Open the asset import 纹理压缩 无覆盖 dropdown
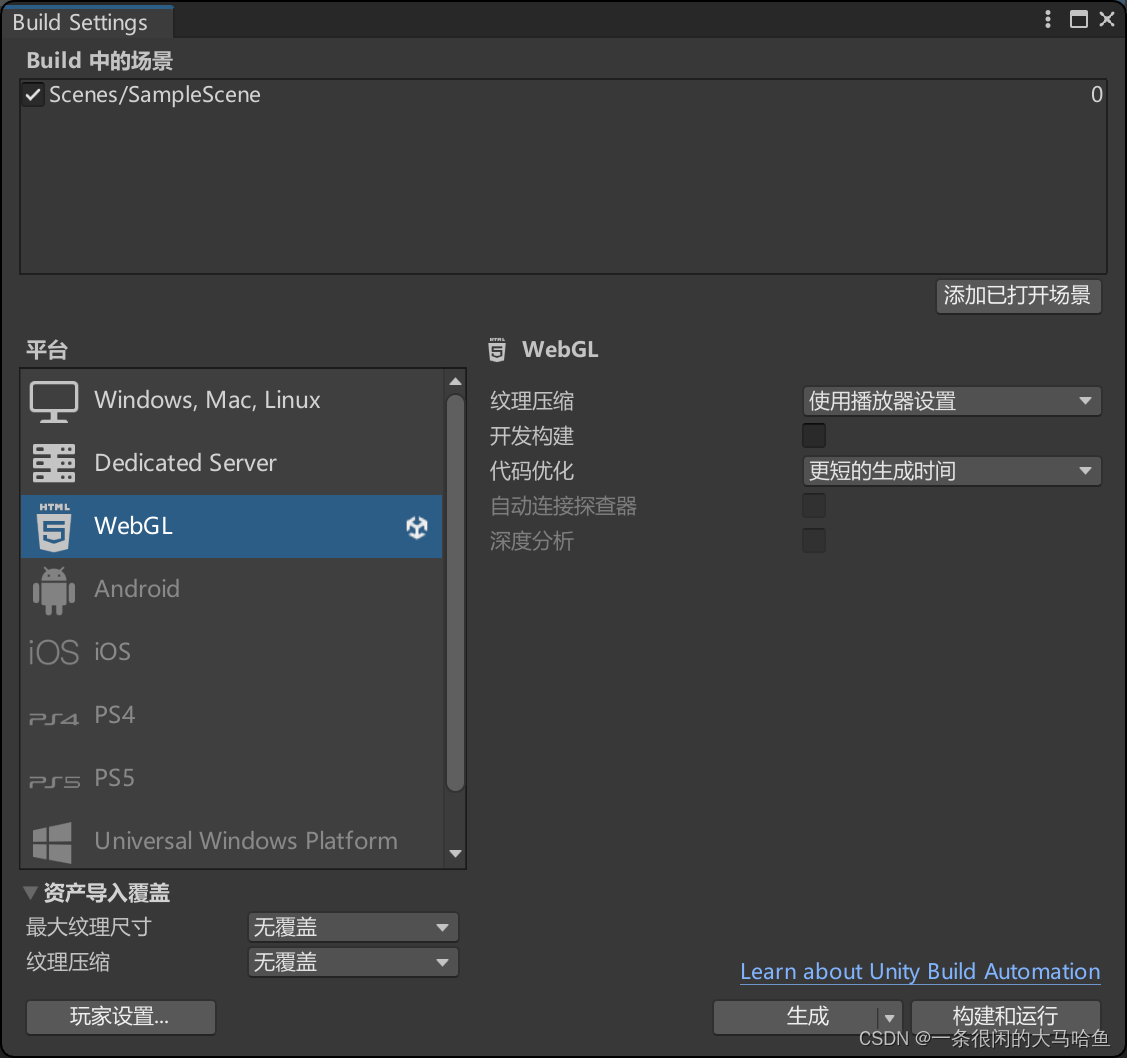The width and height of the screenshot is (1127, 1058). (353, 962)
